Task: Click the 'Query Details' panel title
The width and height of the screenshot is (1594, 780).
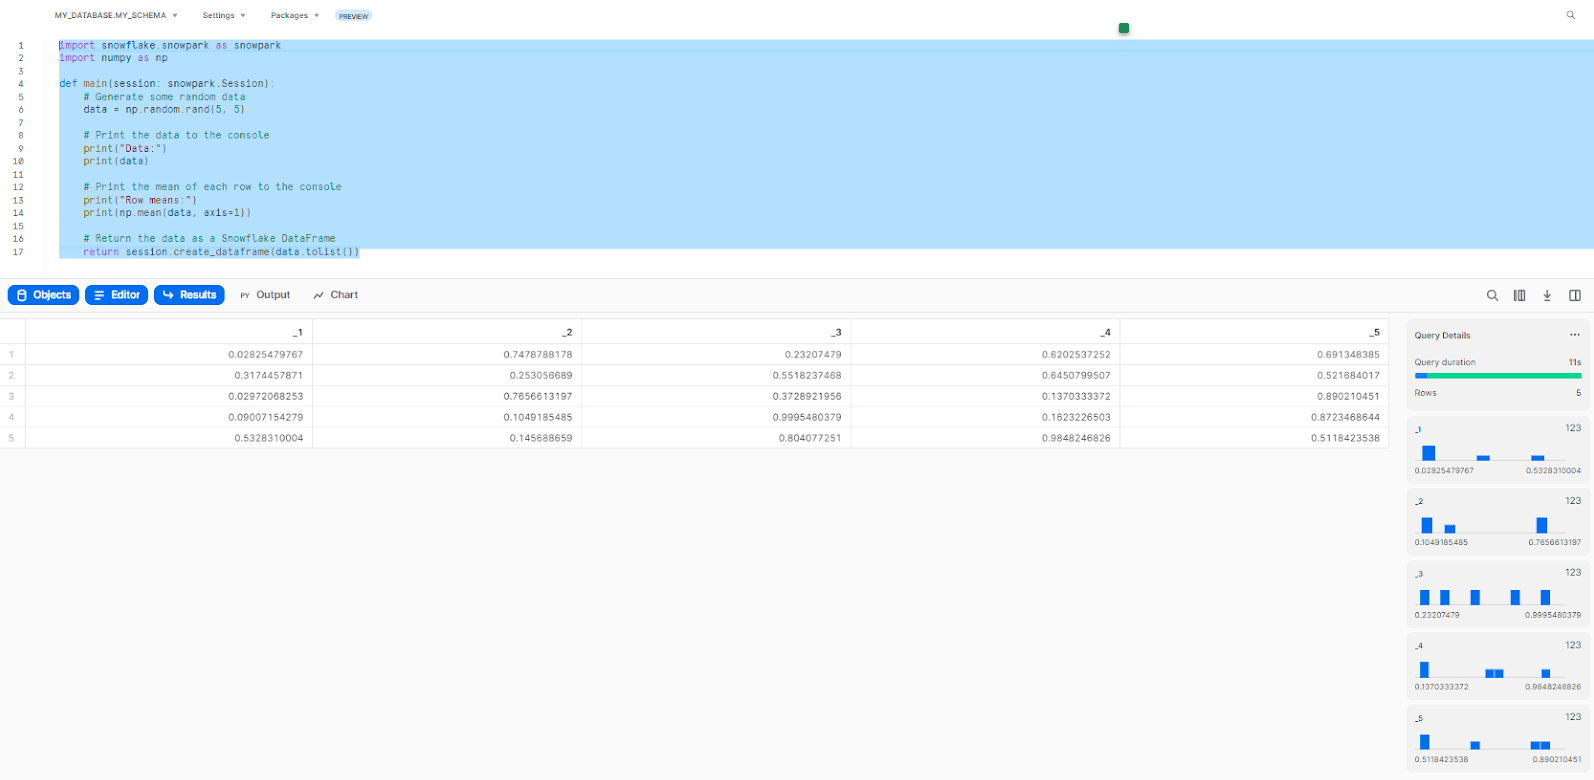Action: pyautogui.click(x=1442, y=335)
